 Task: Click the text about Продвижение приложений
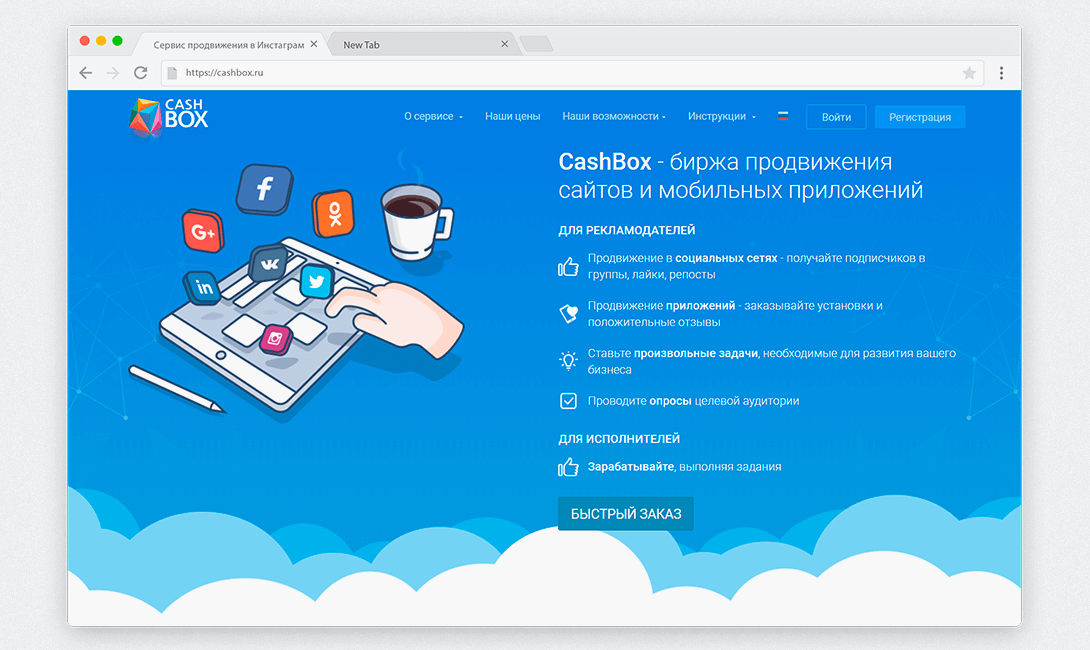[x=735, y=314]
